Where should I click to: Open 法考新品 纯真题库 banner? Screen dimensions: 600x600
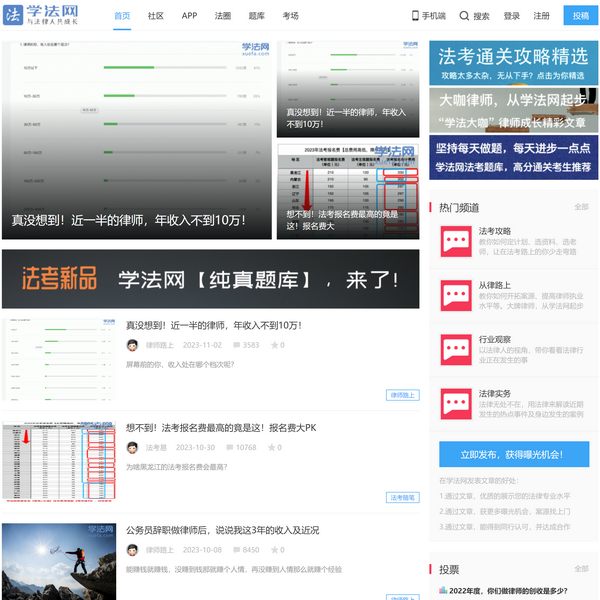(210, 279)
